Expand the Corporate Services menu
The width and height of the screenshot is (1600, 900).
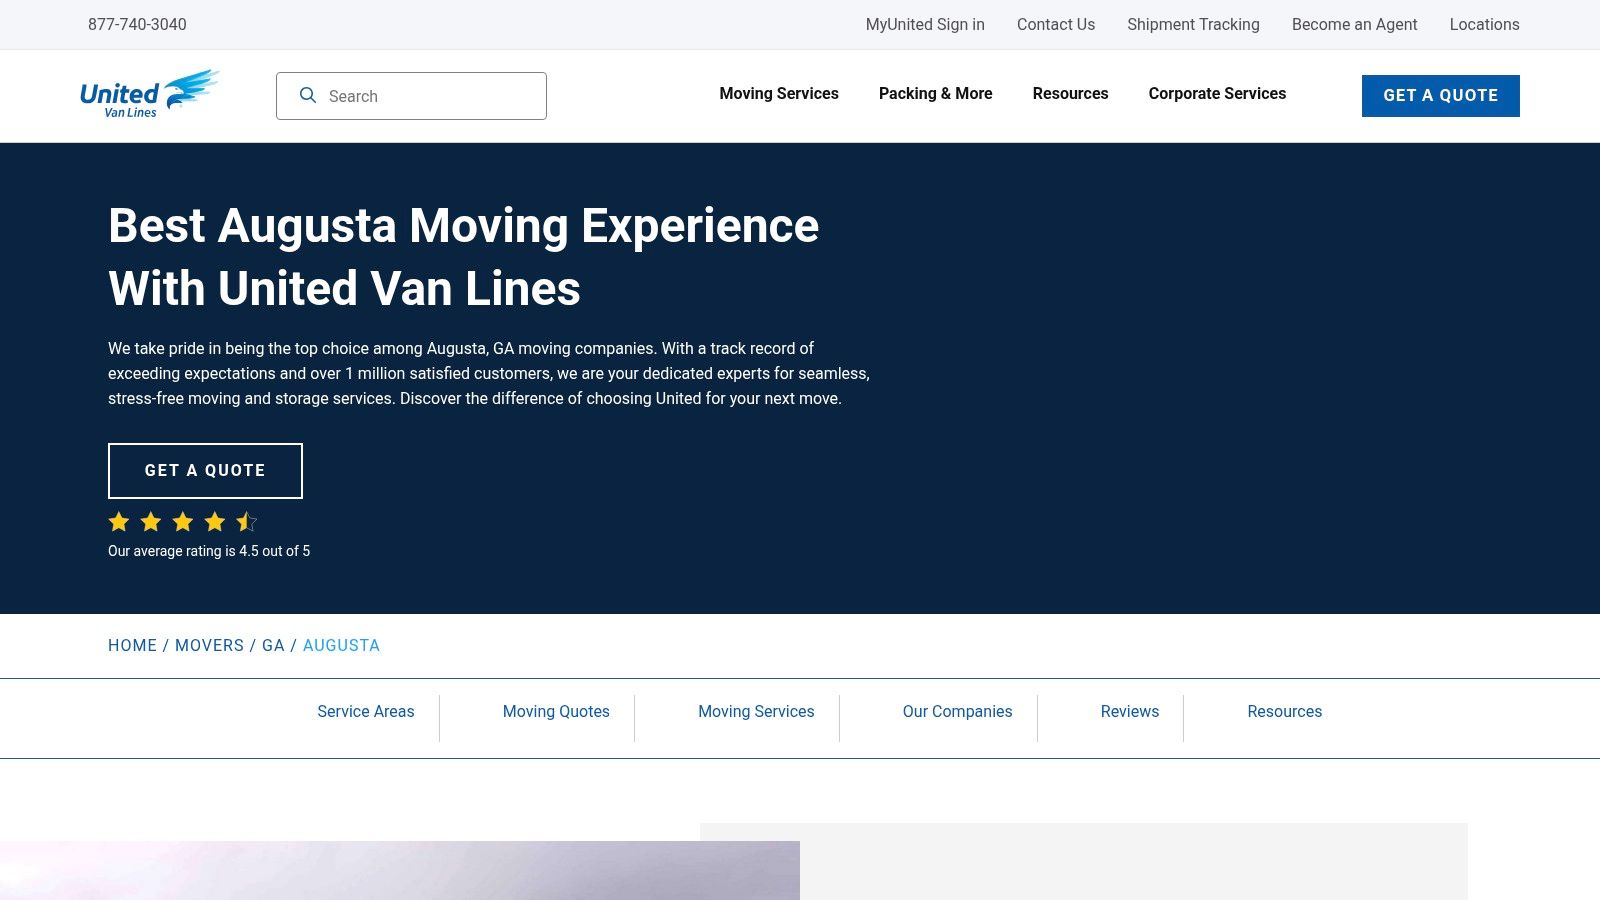click(1217, 93)
